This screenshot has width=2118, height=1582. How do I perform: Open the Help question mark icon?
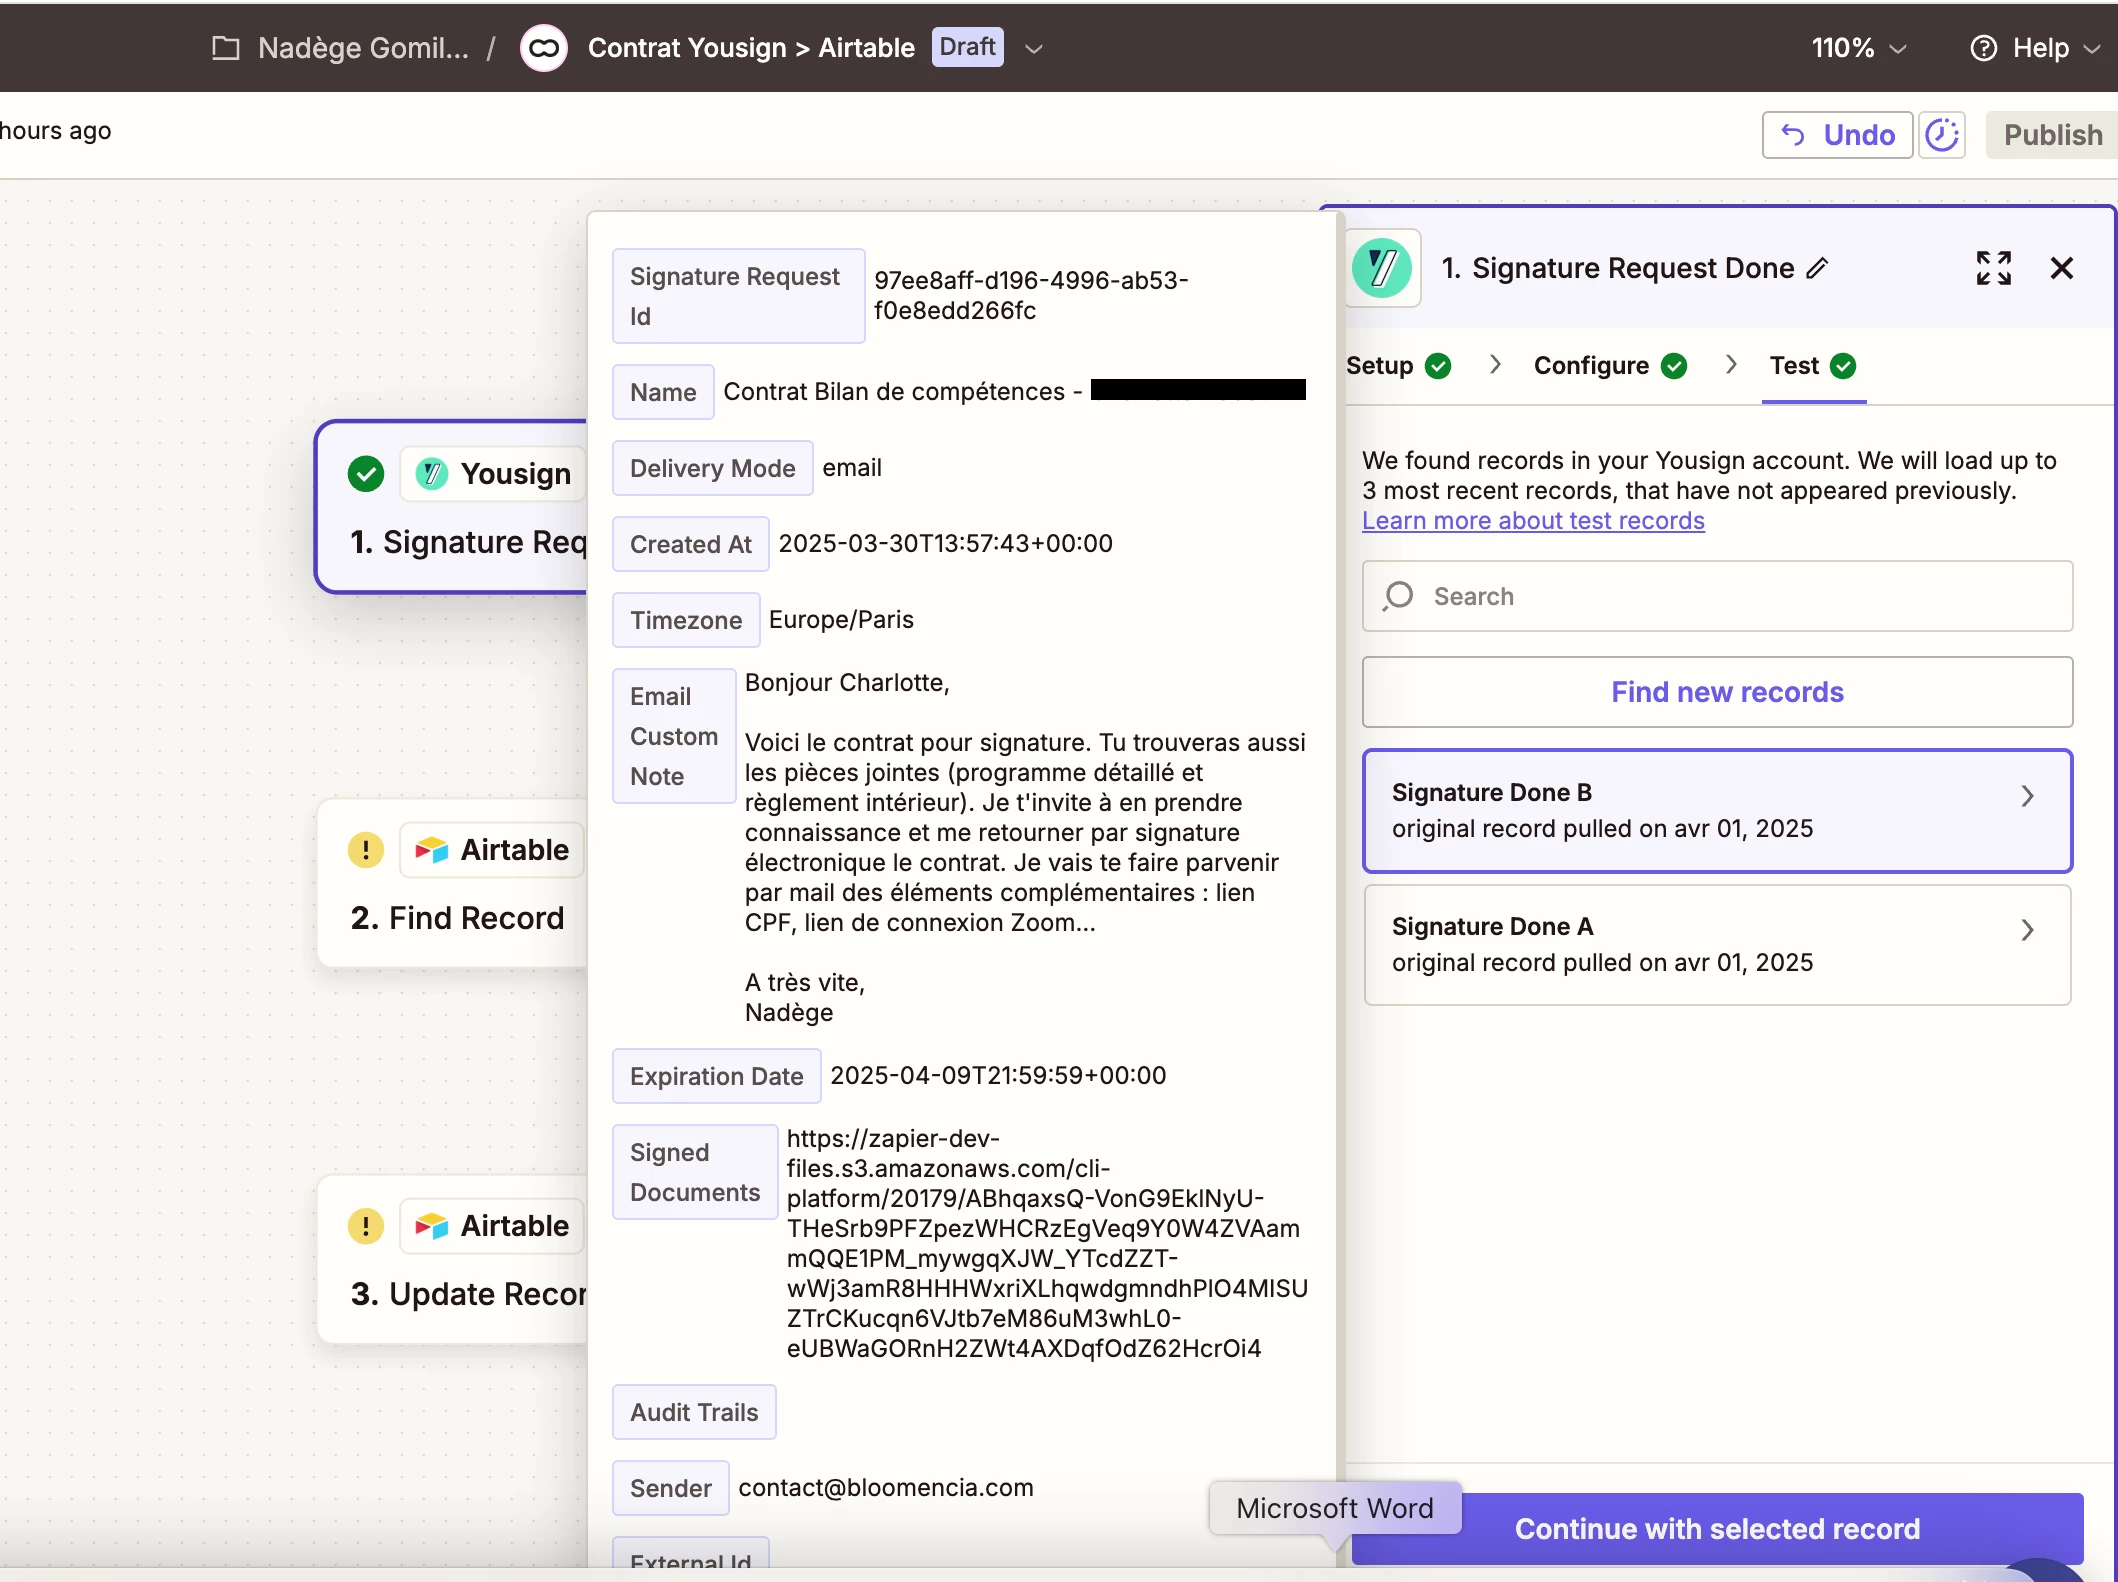(1983, 48)
